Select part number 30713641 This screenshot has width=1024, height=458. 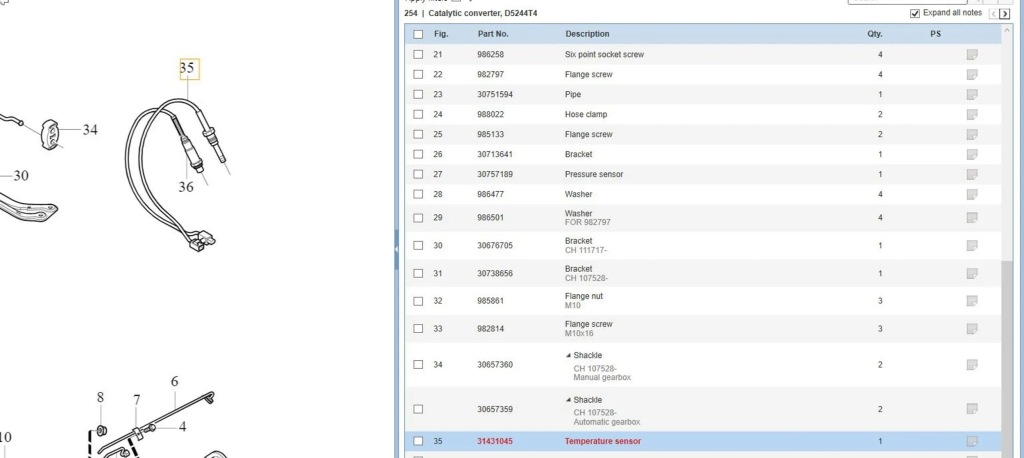[x=494, y=155]
